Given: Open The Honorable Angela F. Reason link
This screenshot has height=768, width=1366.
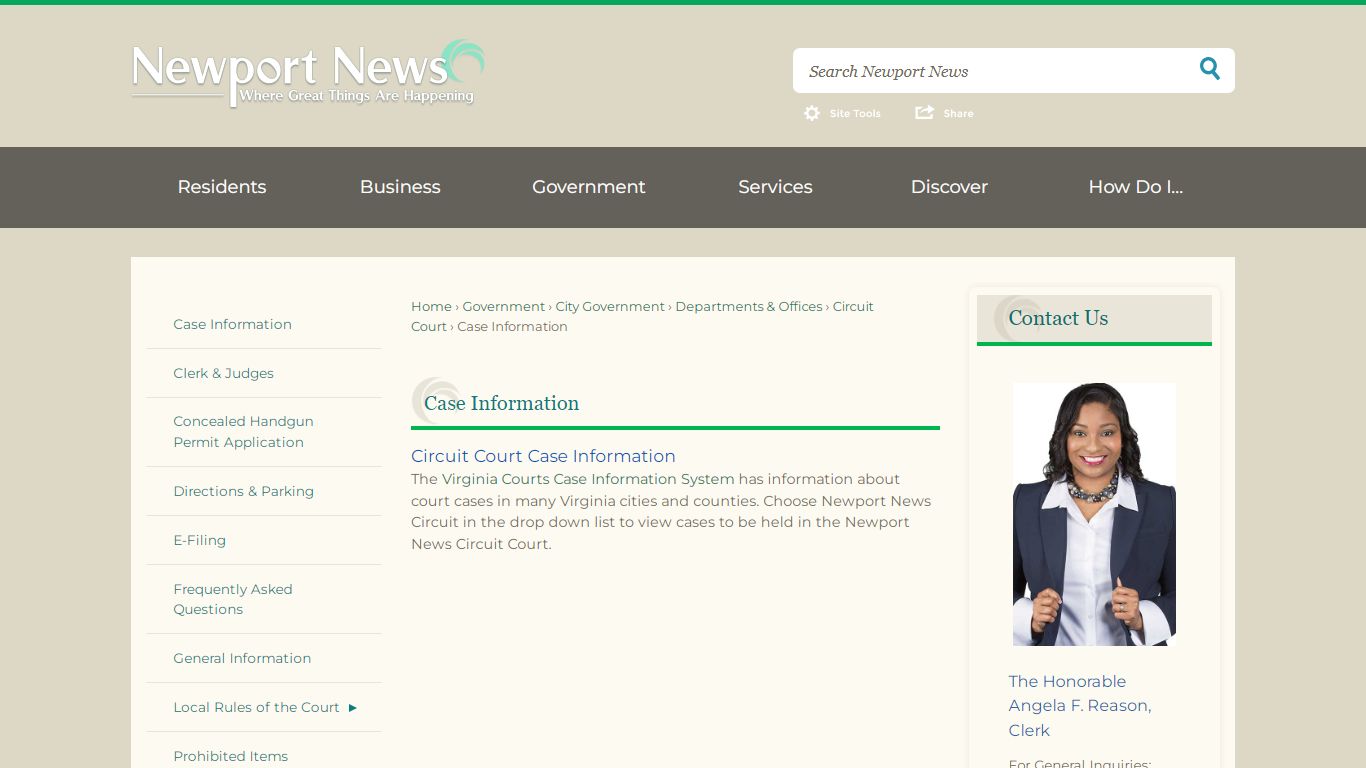Looking at the screenshot, I should [1080, 706].
